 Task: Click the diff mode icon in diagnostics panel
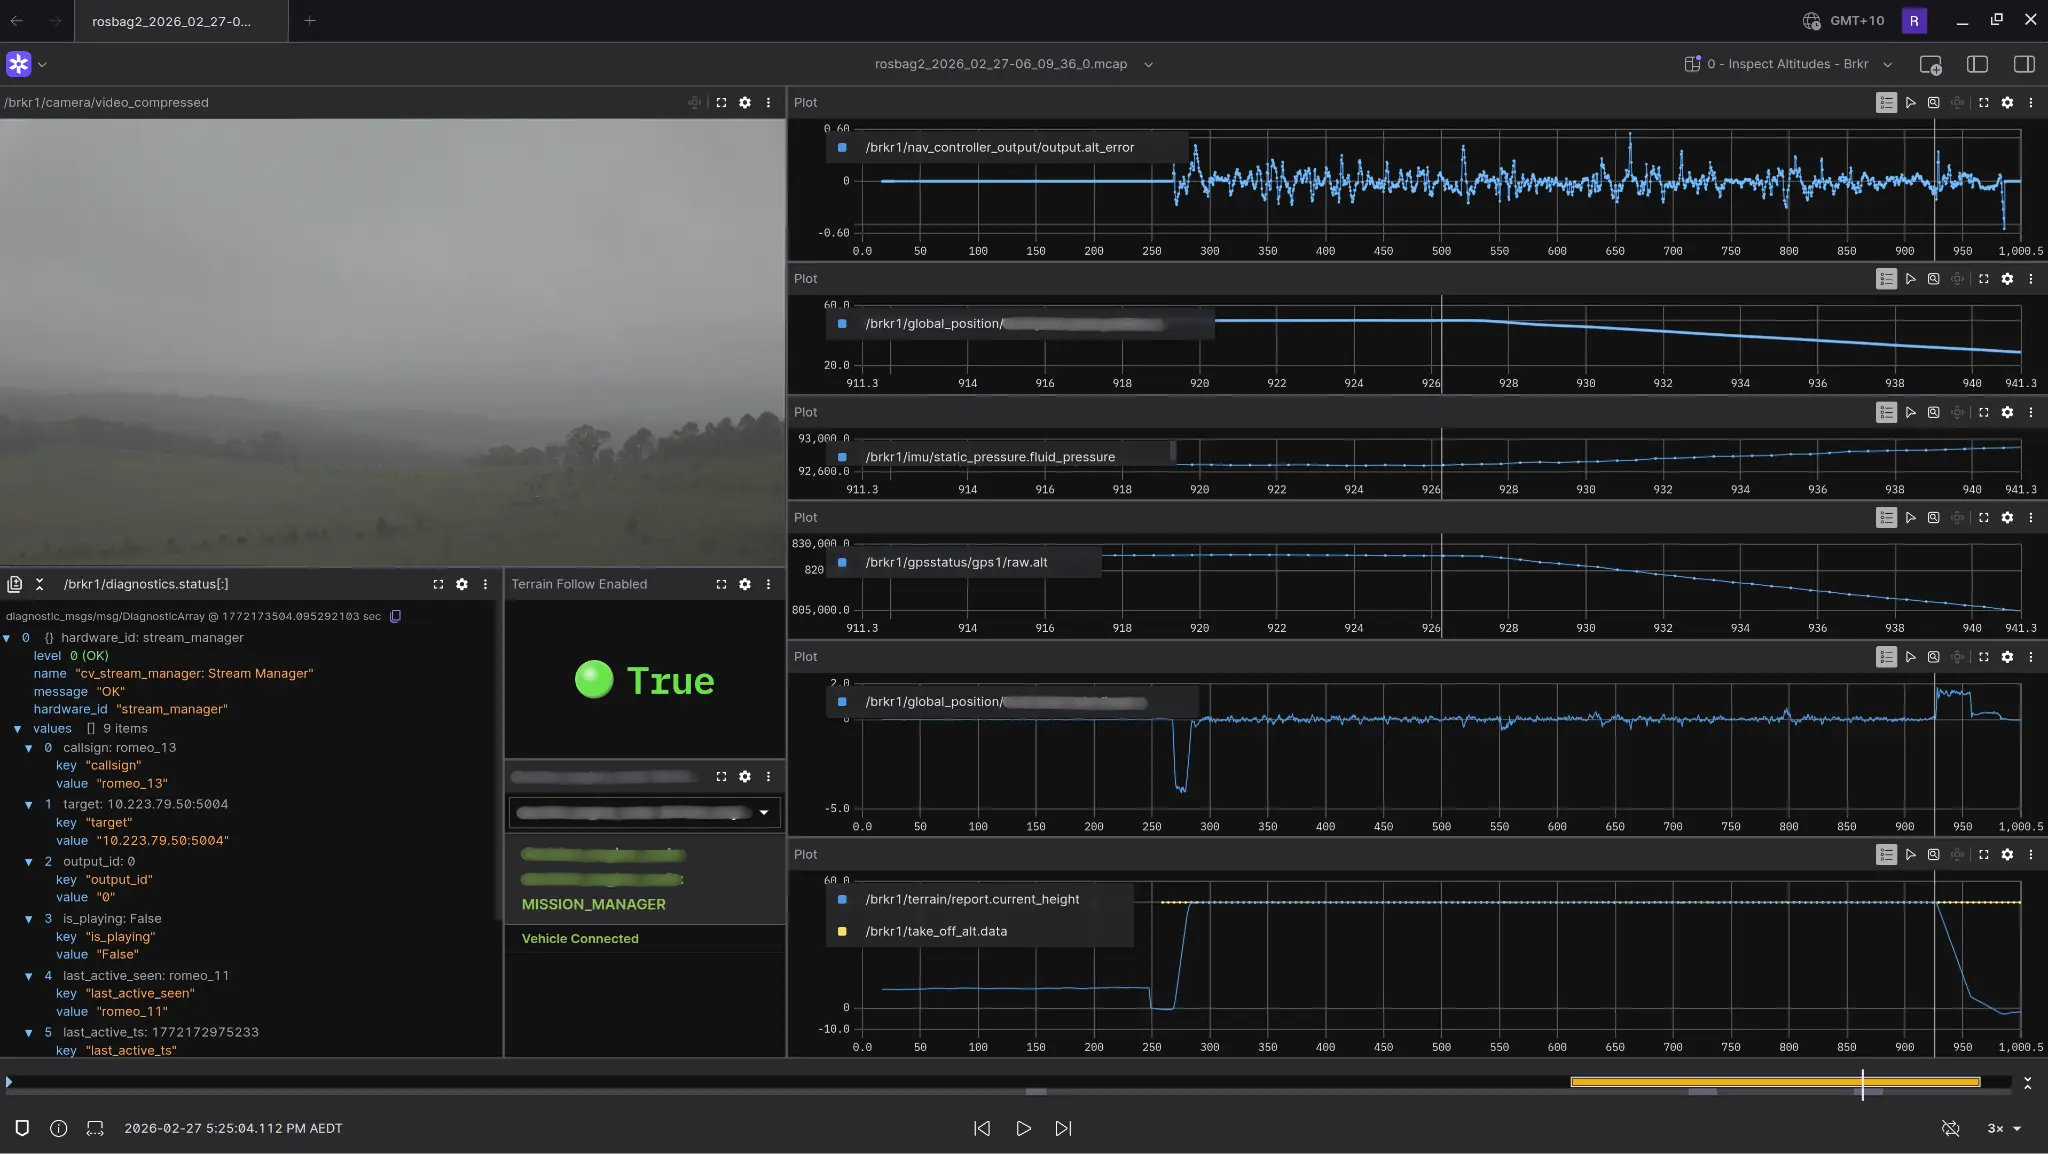pyautogui.click(x=15, y=584)
